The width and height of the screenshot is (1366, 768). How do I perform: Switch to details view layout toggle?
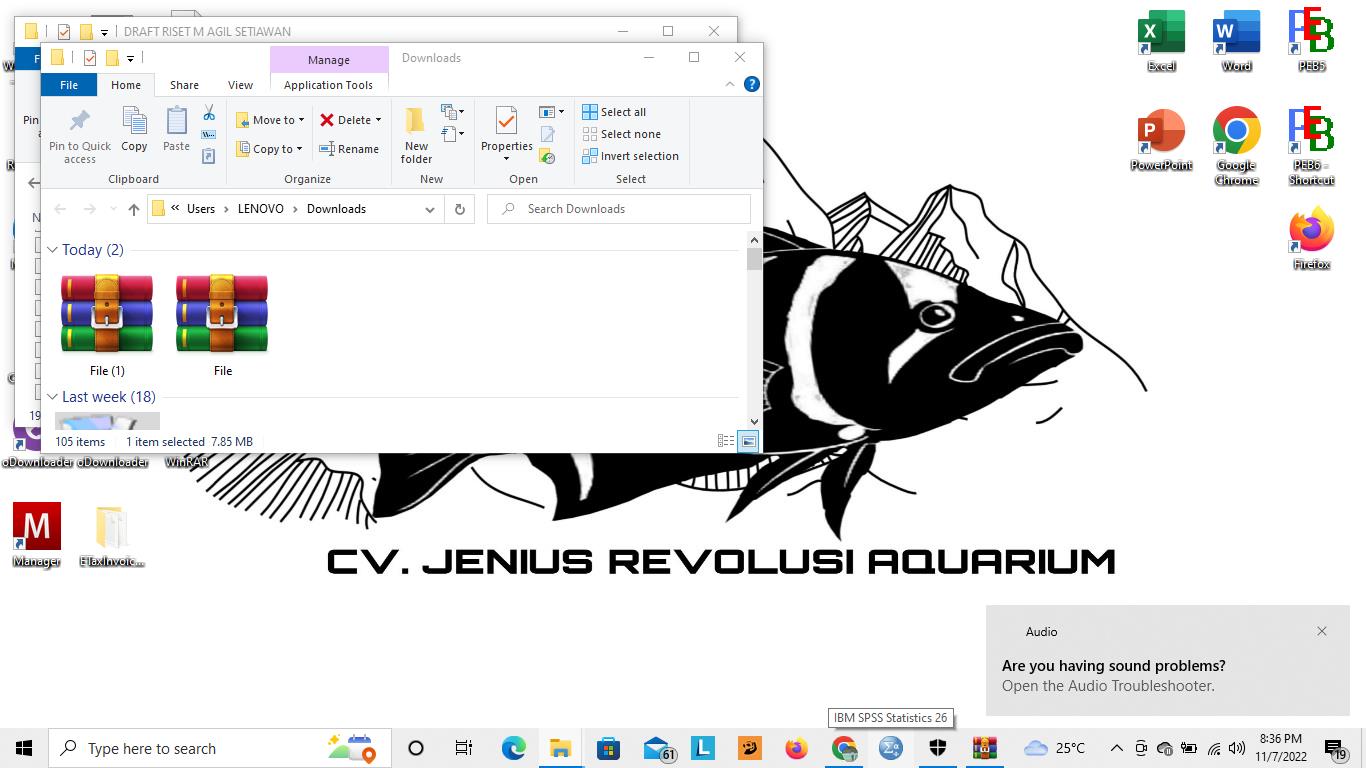pyautogui.click(x=726, y=441)
